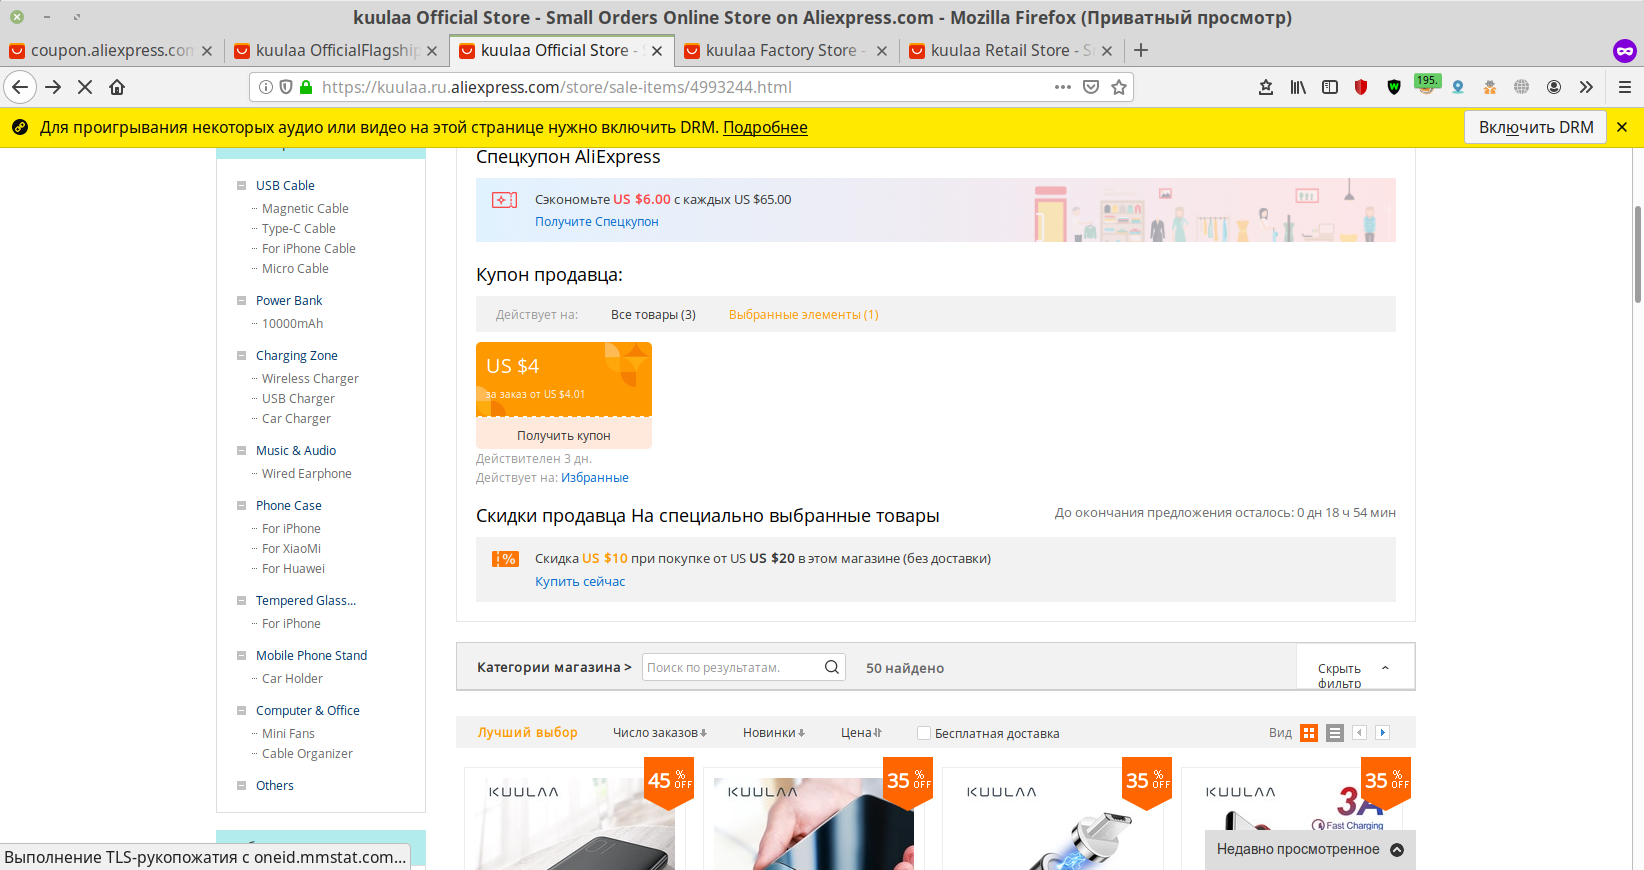Screen dimensions: 1644x870
Task: Collapse the Computer & Office category box
Action: [x=241, y=710]
